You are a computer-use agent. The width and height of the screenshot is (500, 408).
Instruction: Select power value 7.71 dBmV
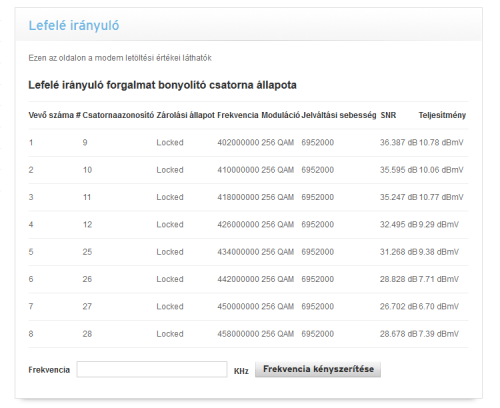(x=439, y=279)
